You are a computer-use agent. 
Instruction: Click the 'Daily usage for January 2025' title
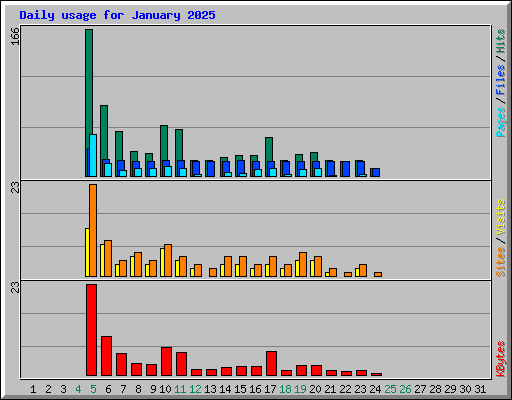click(x=117, y=15)
